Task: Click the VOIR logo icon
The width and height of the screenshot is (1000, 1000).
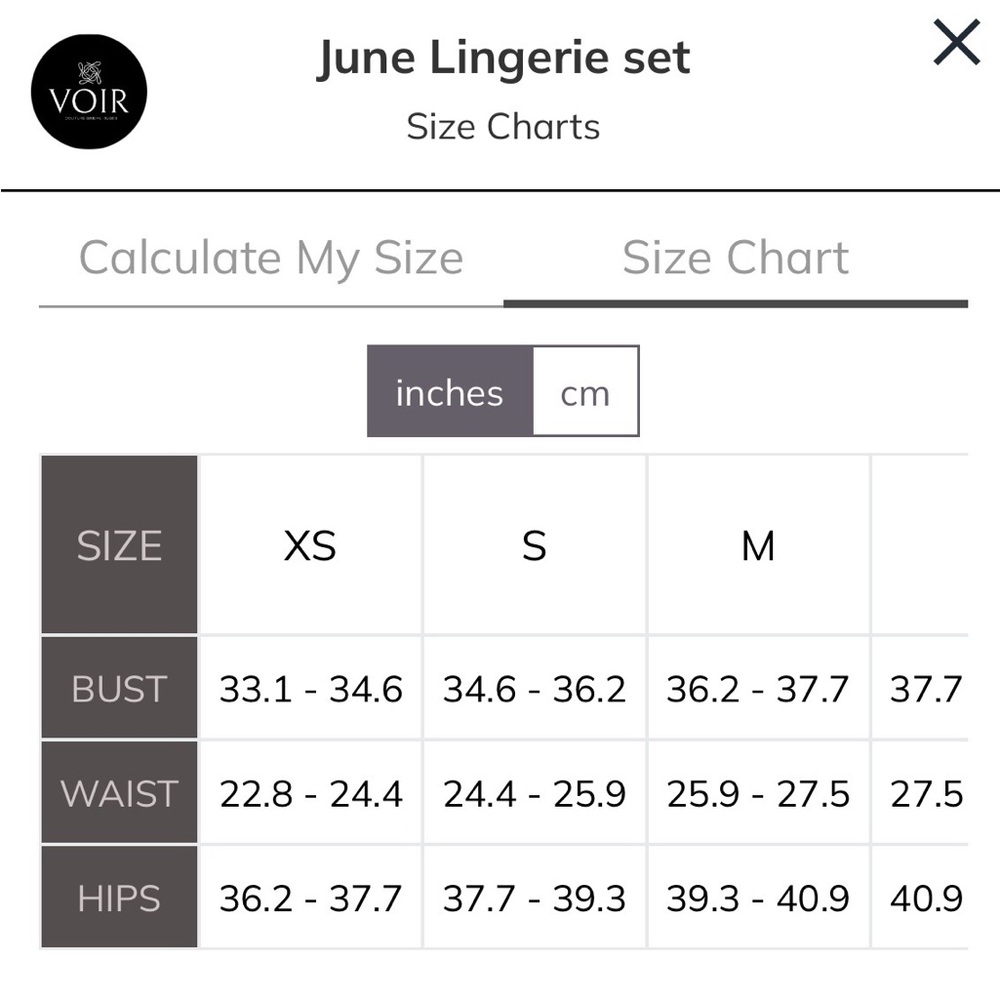Action: [x=89, y=92]
